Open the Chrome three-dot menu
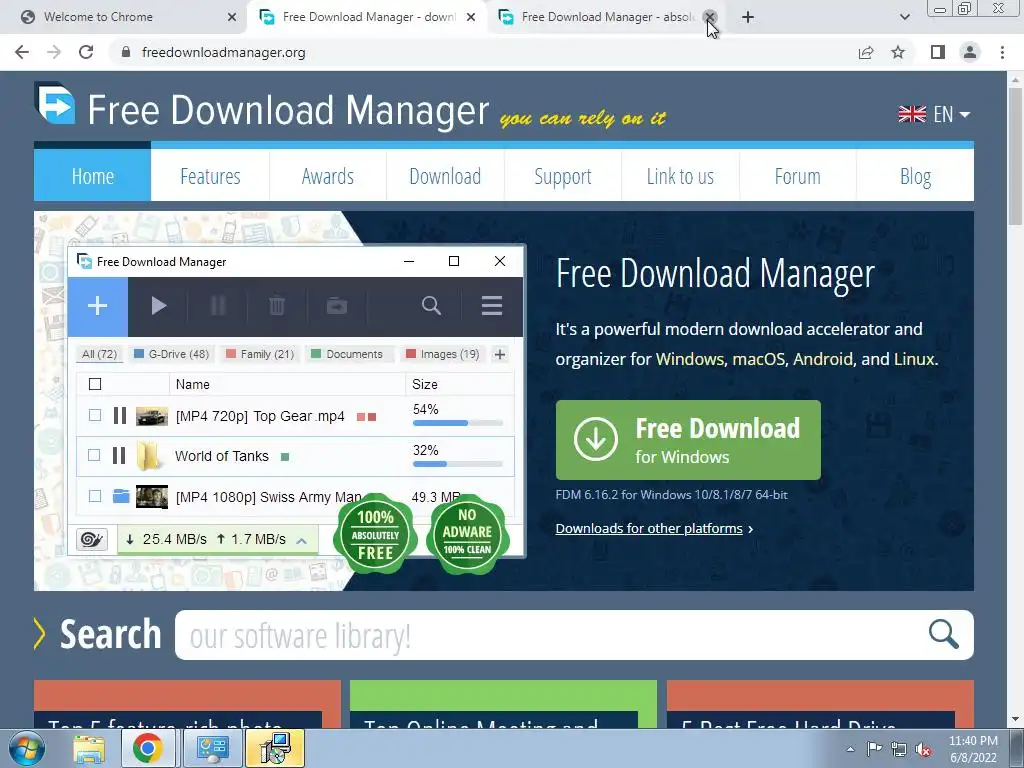The width and height of the screenshot is (1024, 768). click(1002, 52)
